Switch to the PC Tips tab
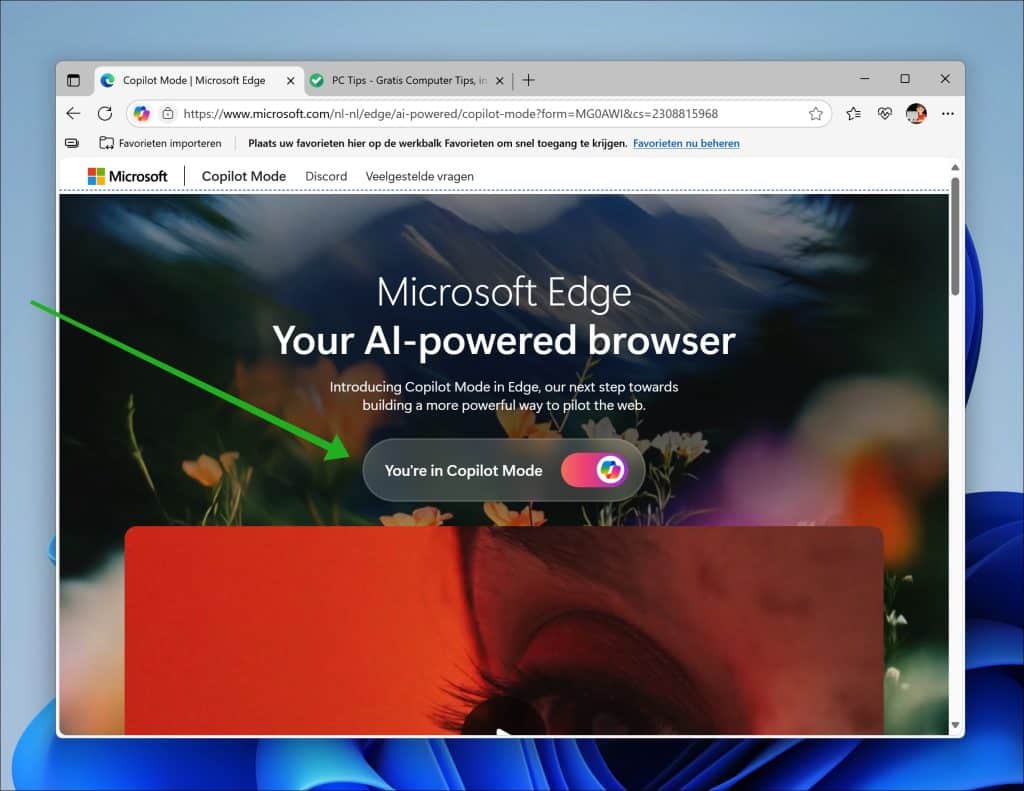Screen dimensions: 1024x791 pos(409,80)
